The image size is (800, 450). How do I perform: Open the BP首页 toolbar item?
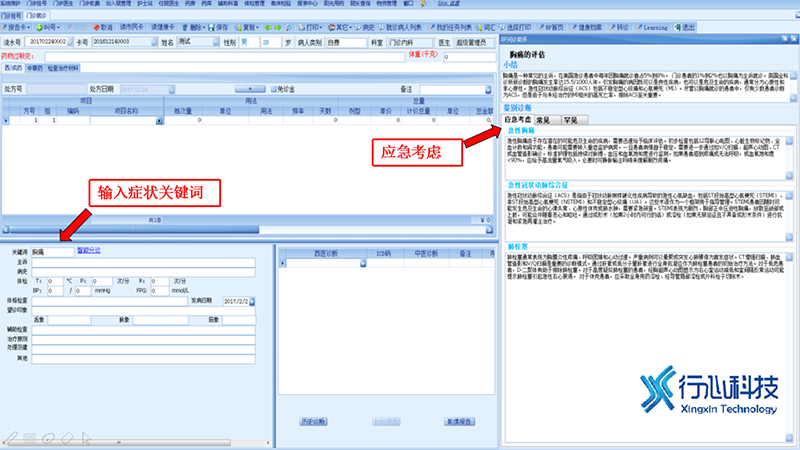(551, 28)
